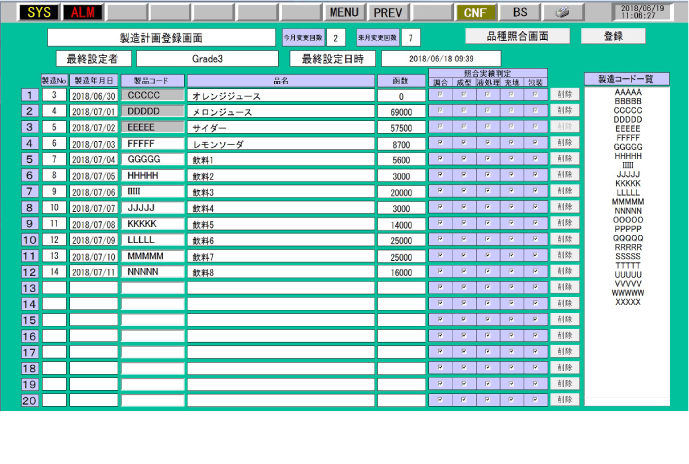
Task: Click the printer icon in the top bar
Action: pyautogui.click(x=563, y=12)
